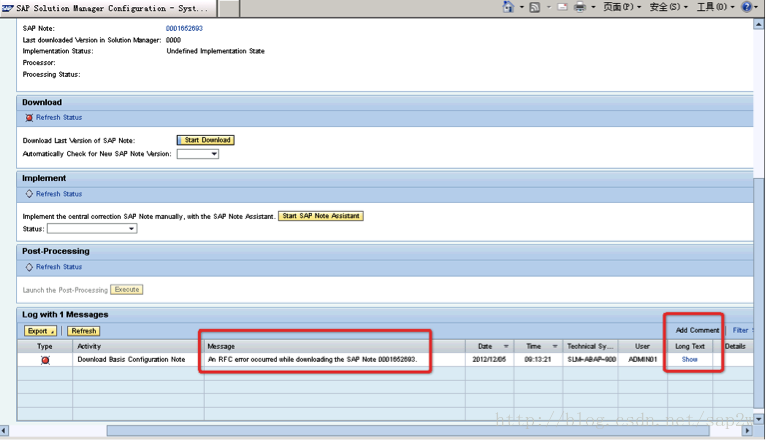Click the Print icon in browser toolbar

(x=580, y=7)
